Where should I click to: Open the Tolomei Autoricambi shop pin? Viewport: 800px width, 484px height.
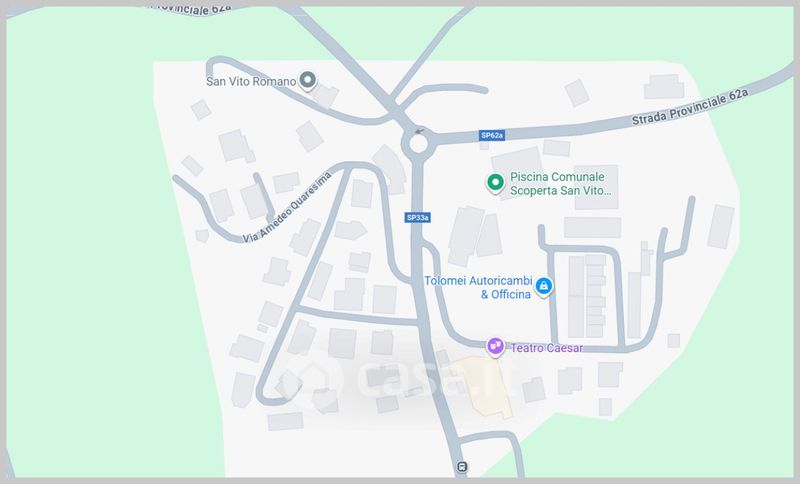544,287
